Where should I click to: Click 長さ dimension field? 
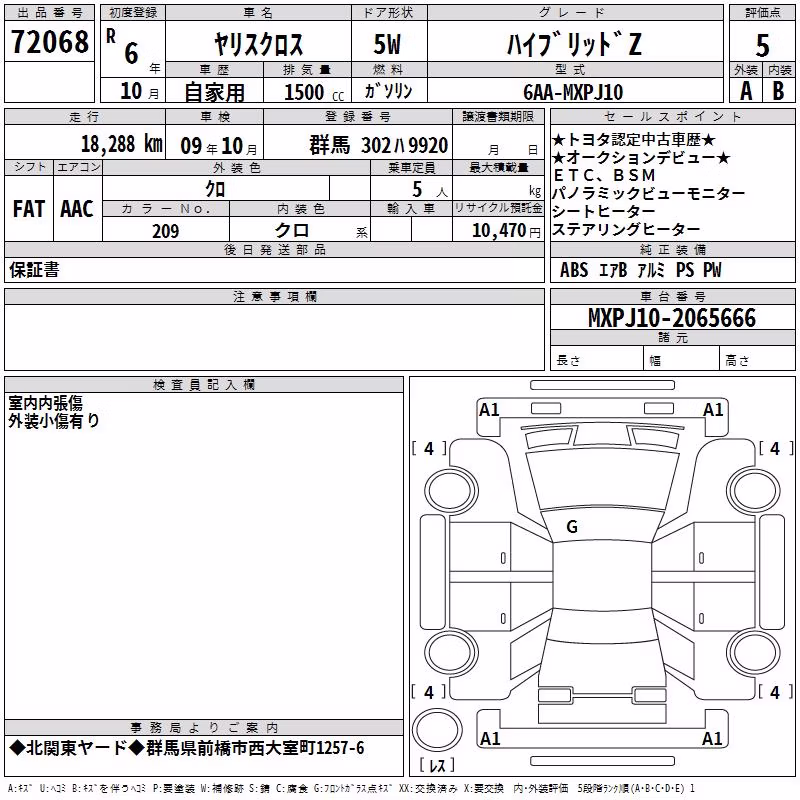(596, 360)
